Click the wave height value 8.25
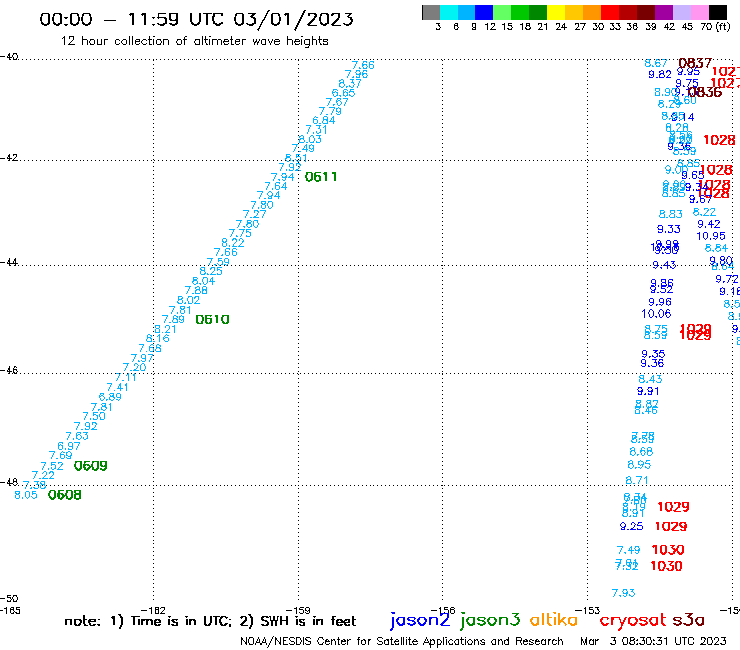Screen dimensions: 740x650 pos(210,271)
